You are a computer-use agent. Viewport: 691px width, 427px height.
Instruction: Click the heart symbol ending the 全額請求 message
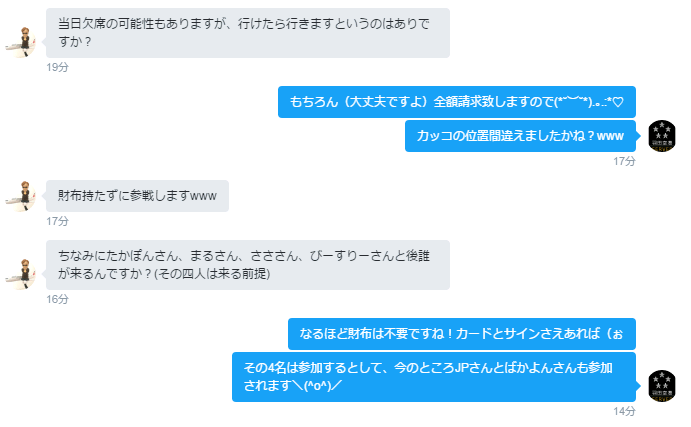click(618, 102)
